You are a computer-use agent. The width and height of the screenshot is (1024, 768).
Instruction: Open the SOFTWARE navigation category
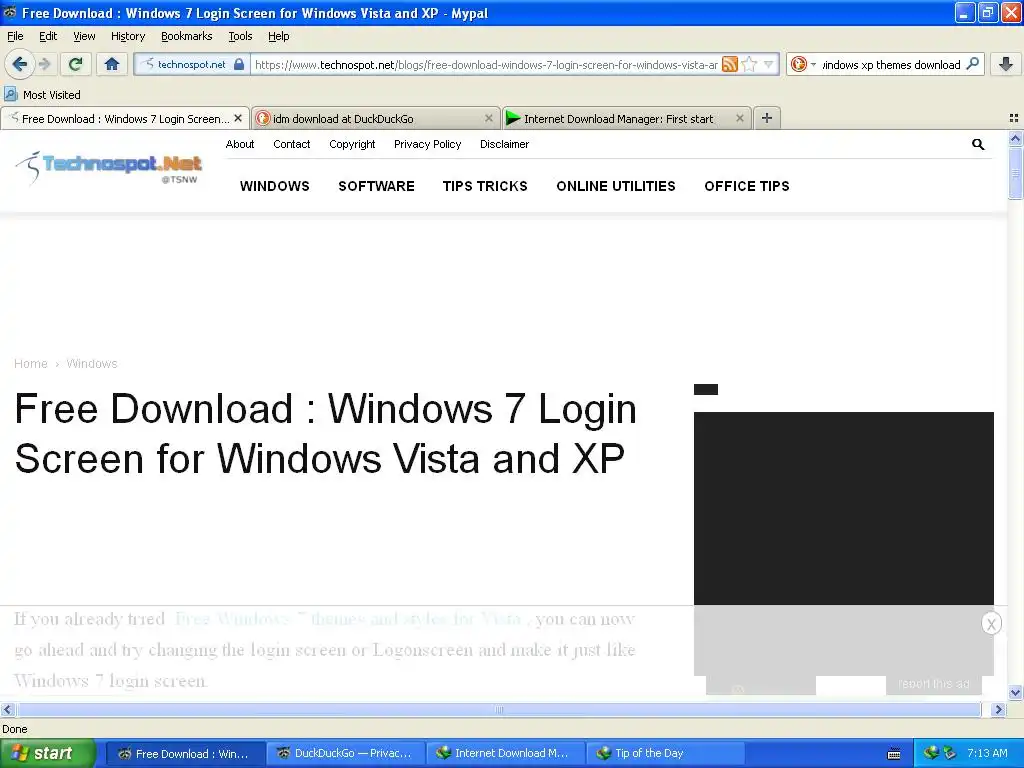coord(376,186)
